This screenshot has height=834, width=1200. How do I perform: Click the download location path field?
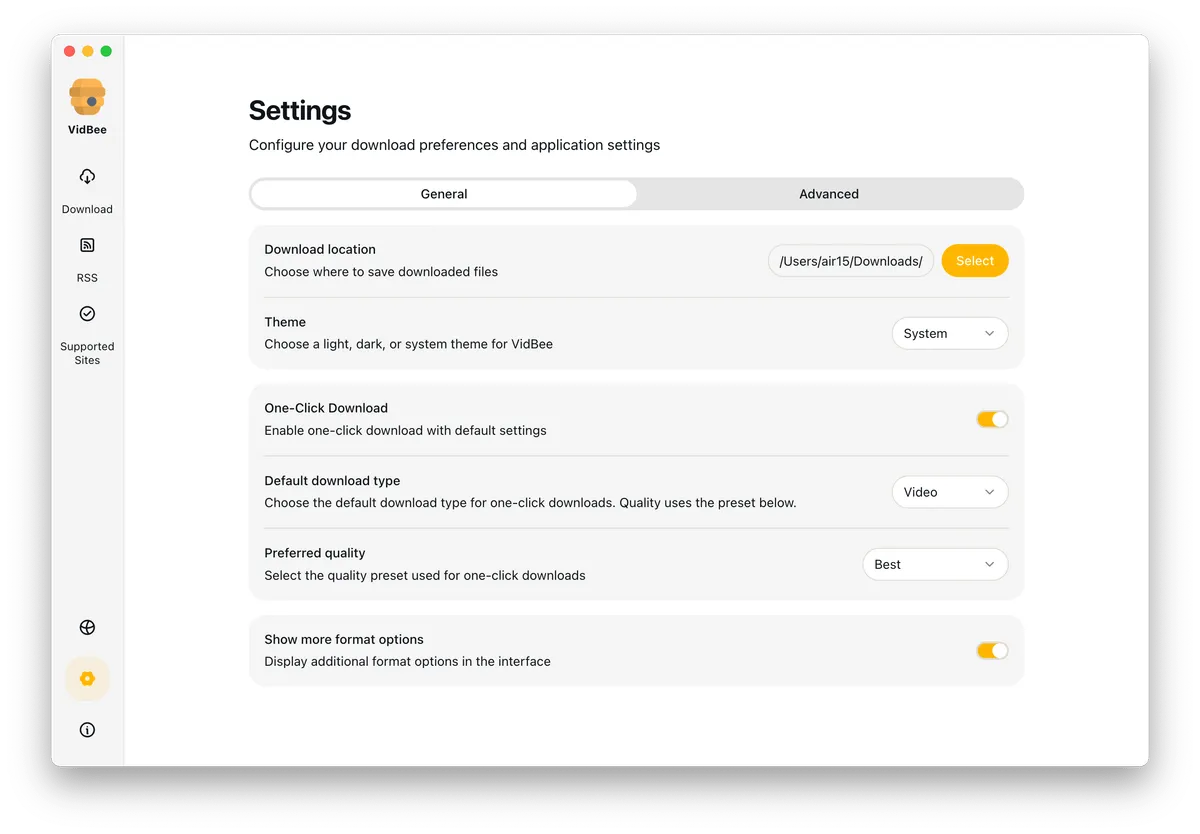tap(850, 260)
